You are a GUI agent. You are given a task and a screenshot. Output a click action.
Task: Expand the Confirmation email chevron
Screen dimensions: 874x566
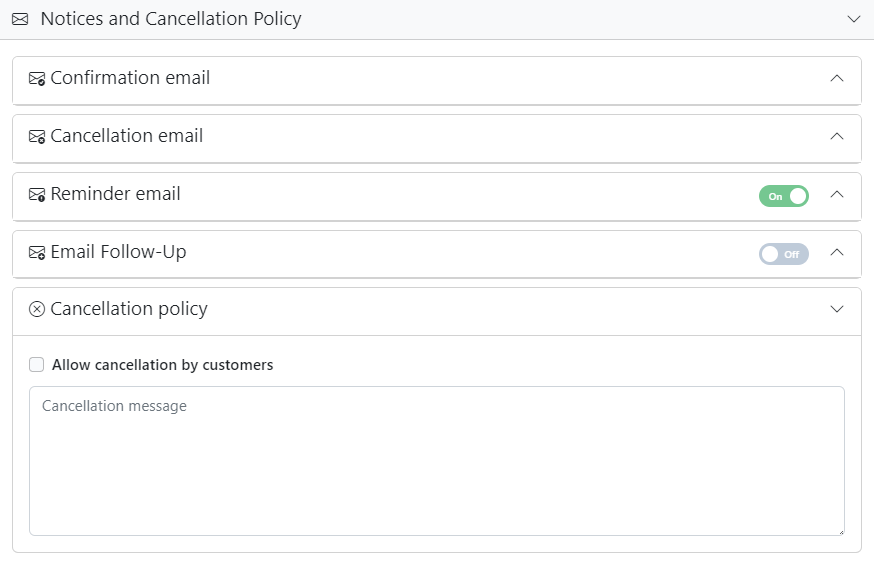(x=837, y=78)
